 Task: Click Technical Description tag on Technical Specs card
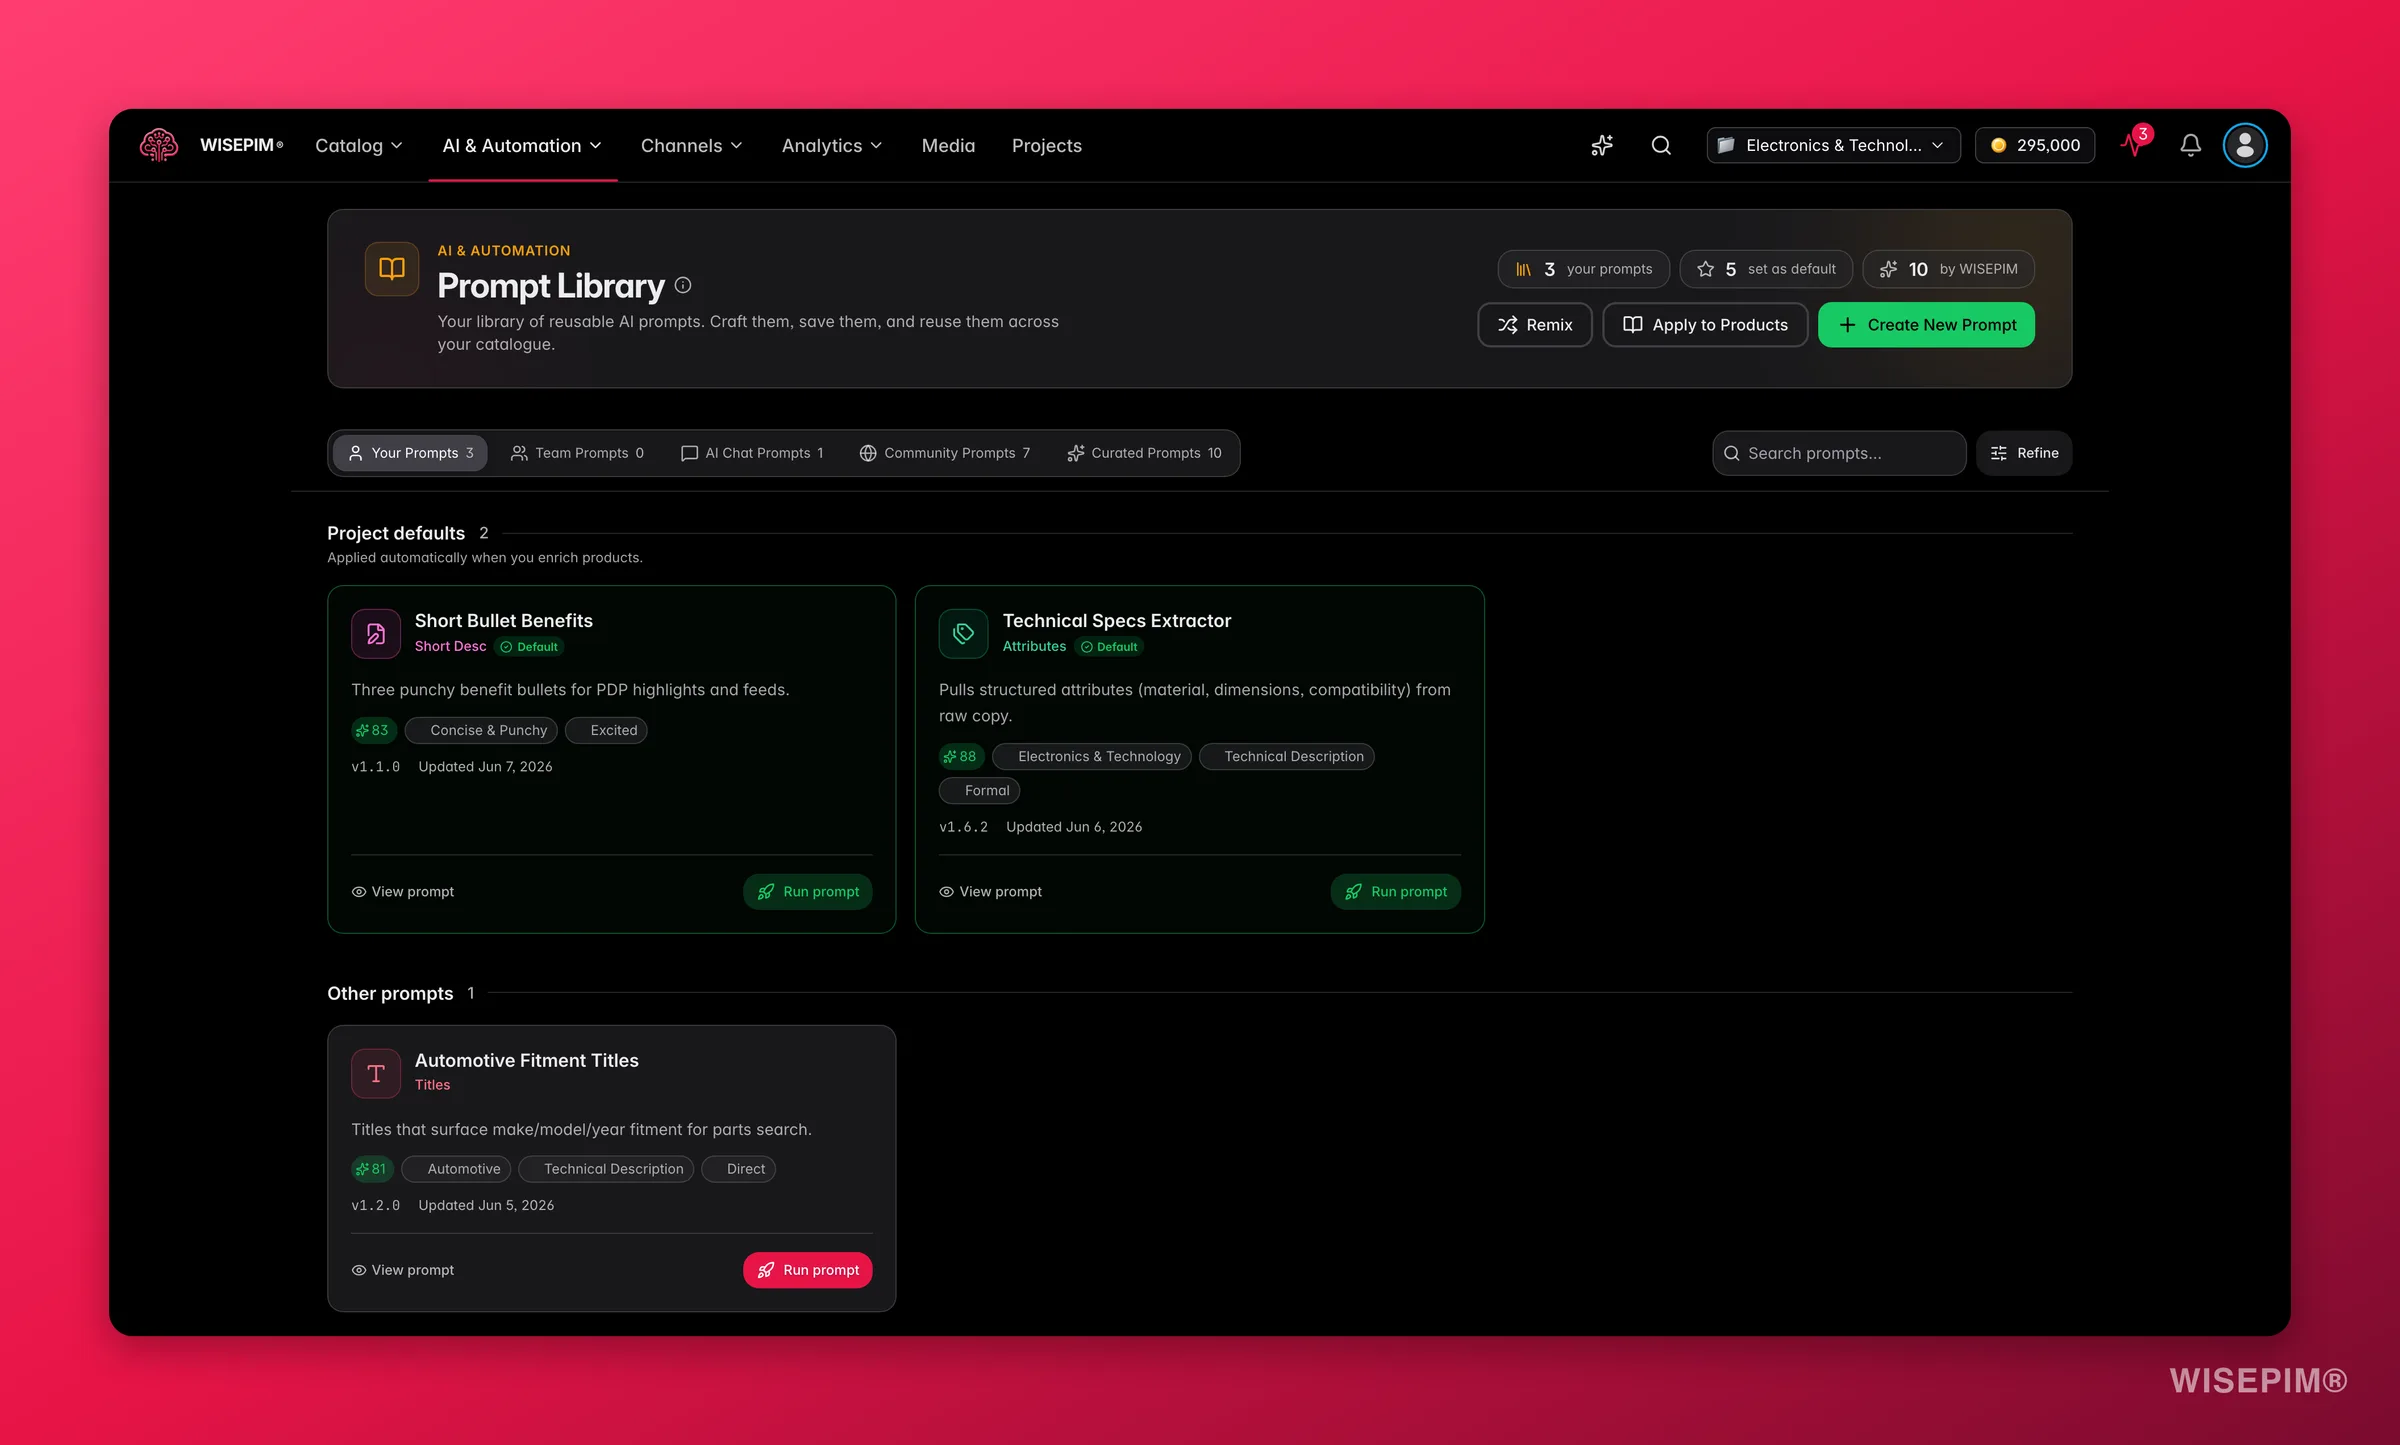click(x=1286, y=756)
